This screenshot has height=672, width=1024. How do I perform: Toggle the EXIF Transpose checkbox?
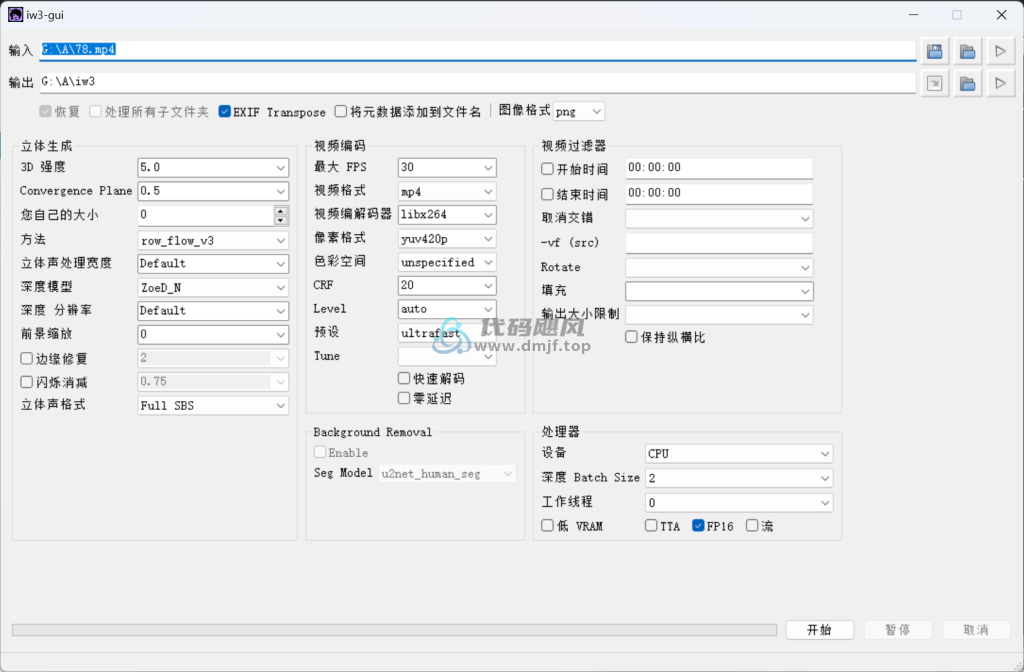click(225, 112)
